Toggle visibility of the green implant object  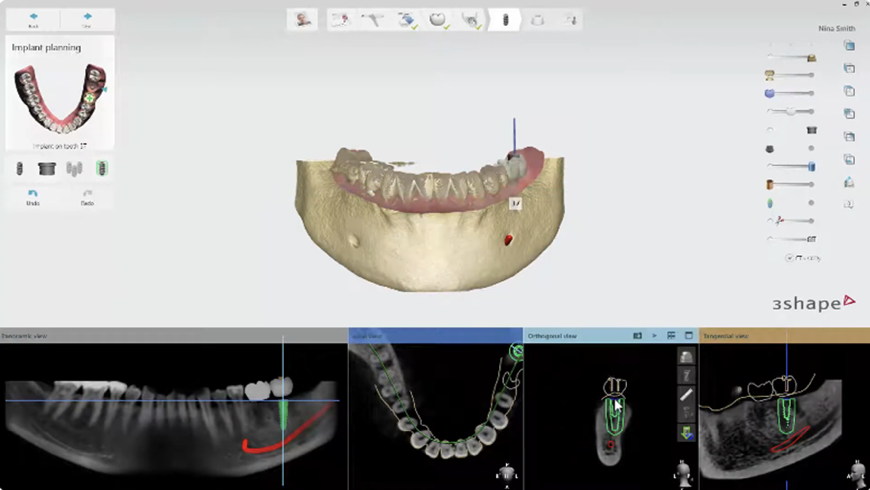pyautogui.click(x=770, y=202)
